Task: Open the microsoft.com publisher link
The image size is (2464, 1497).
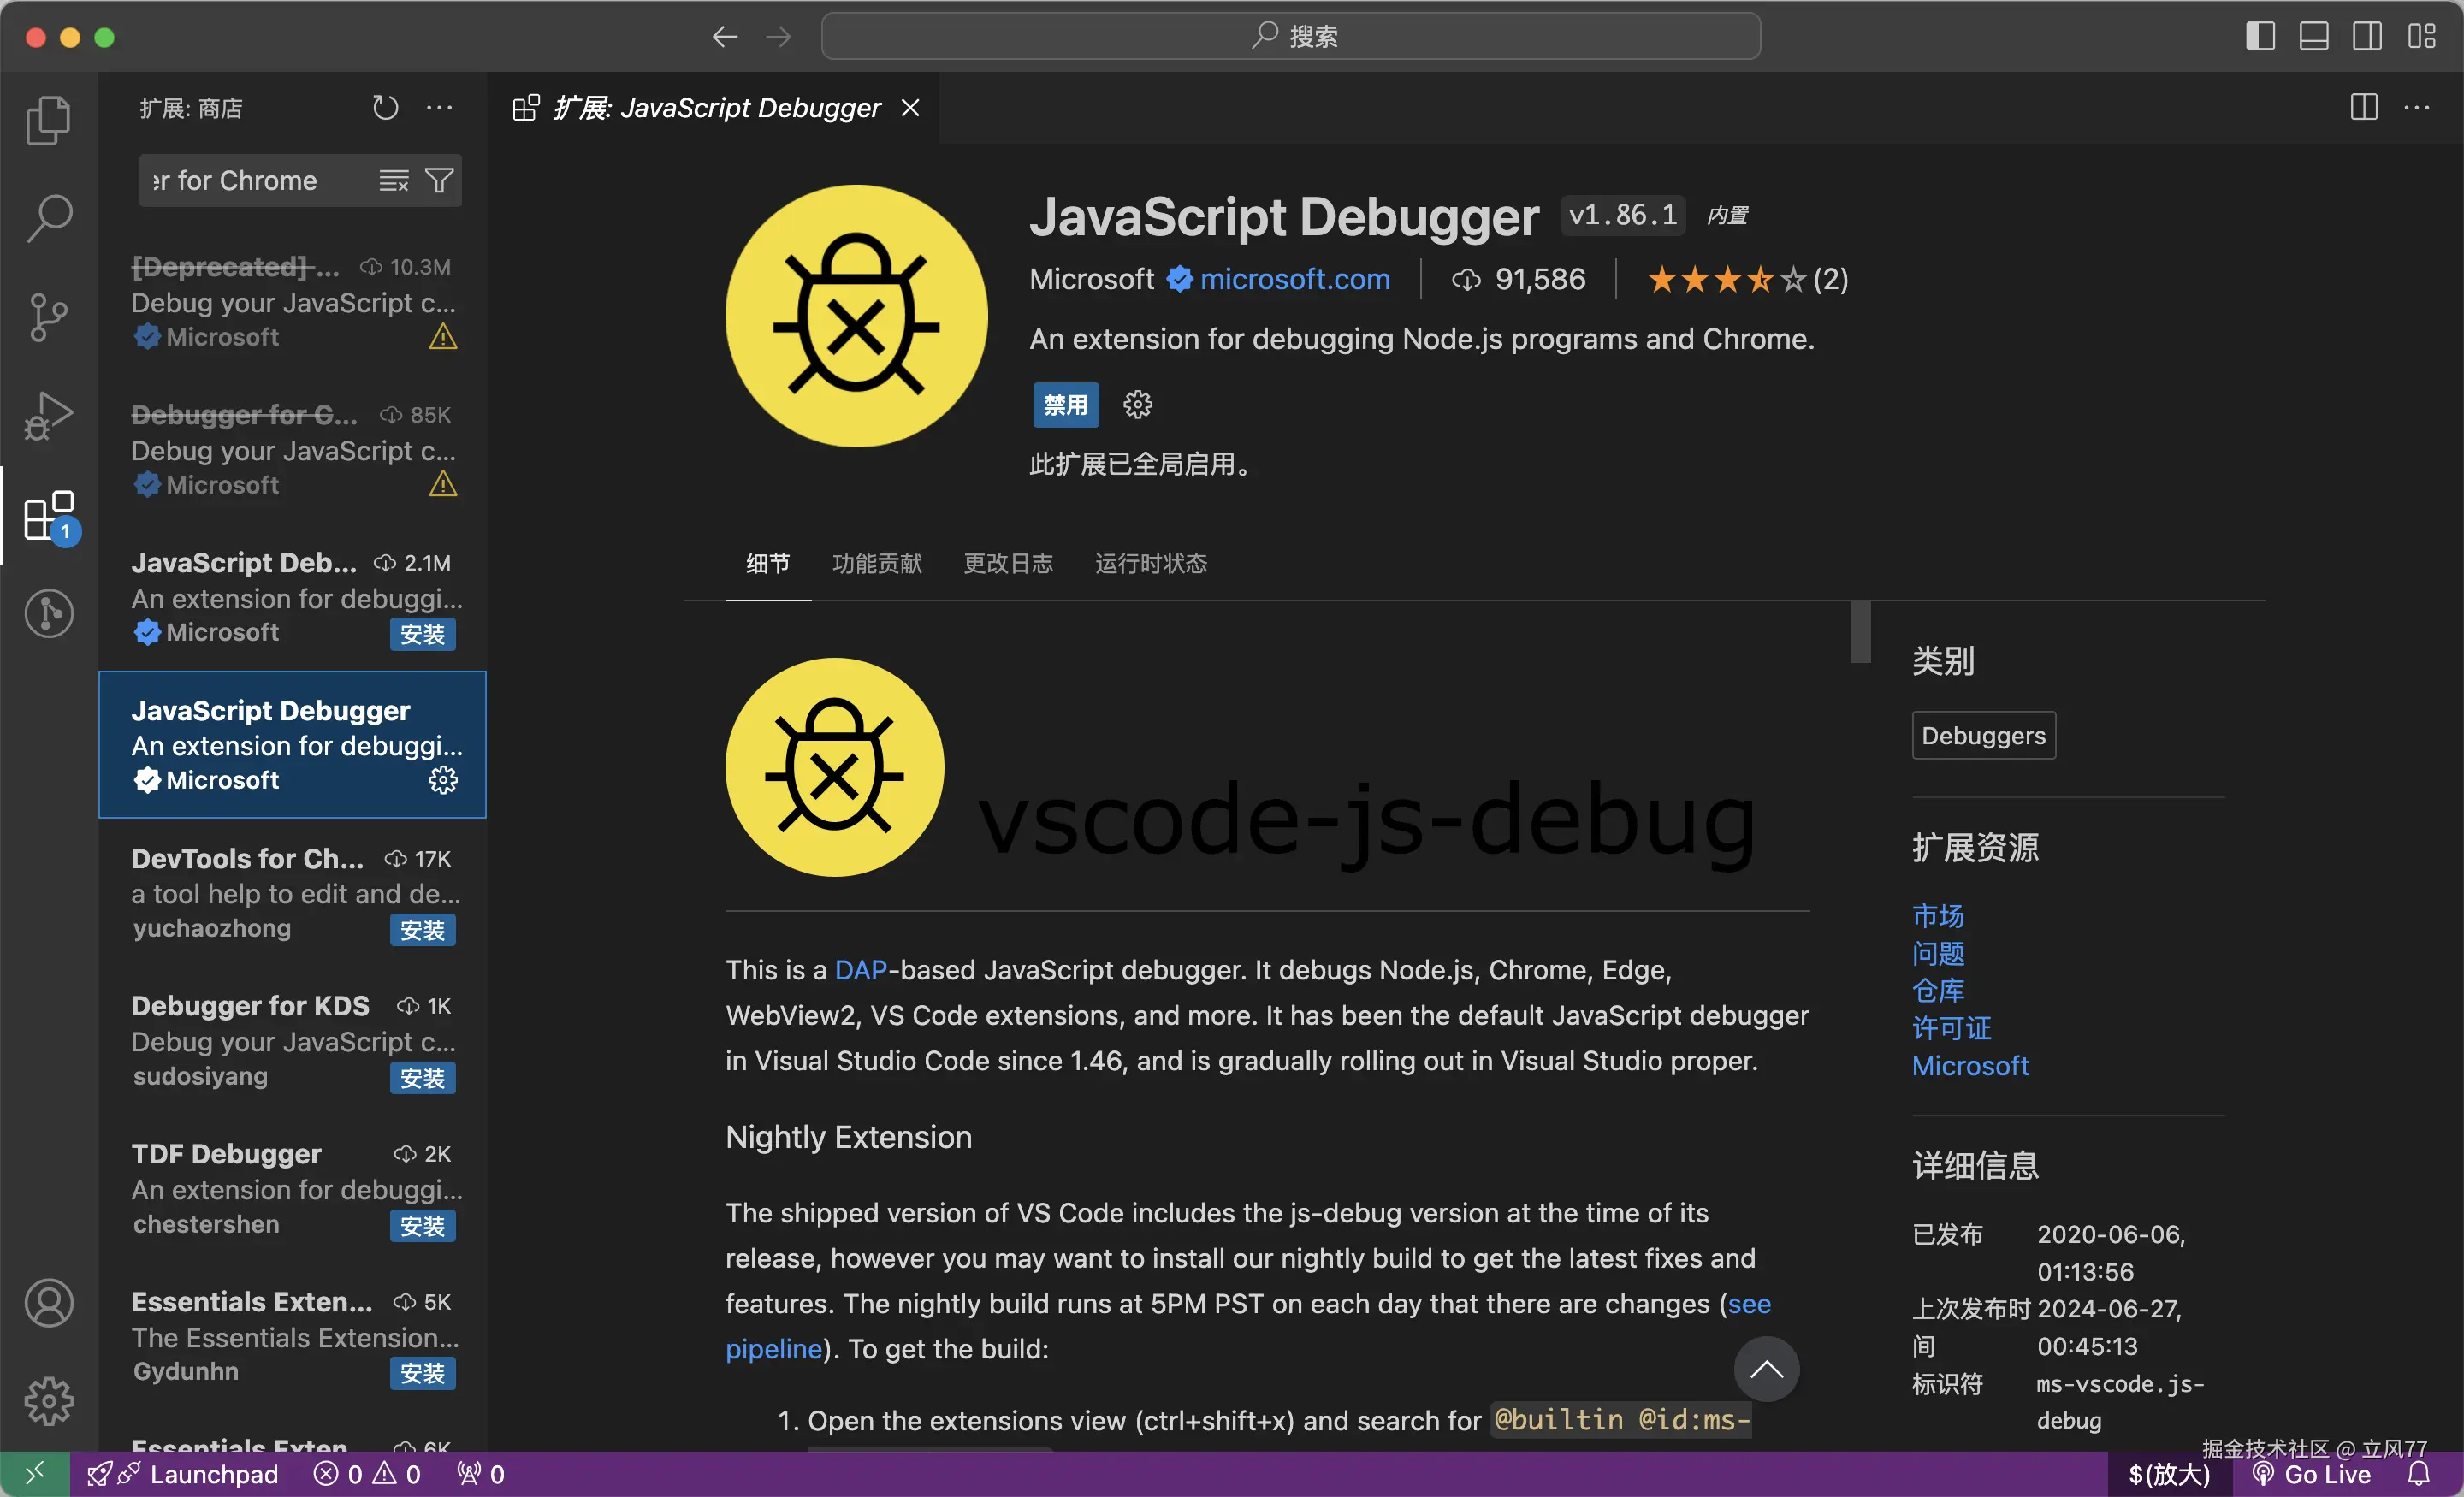Action: click(x=1294, y=279)
